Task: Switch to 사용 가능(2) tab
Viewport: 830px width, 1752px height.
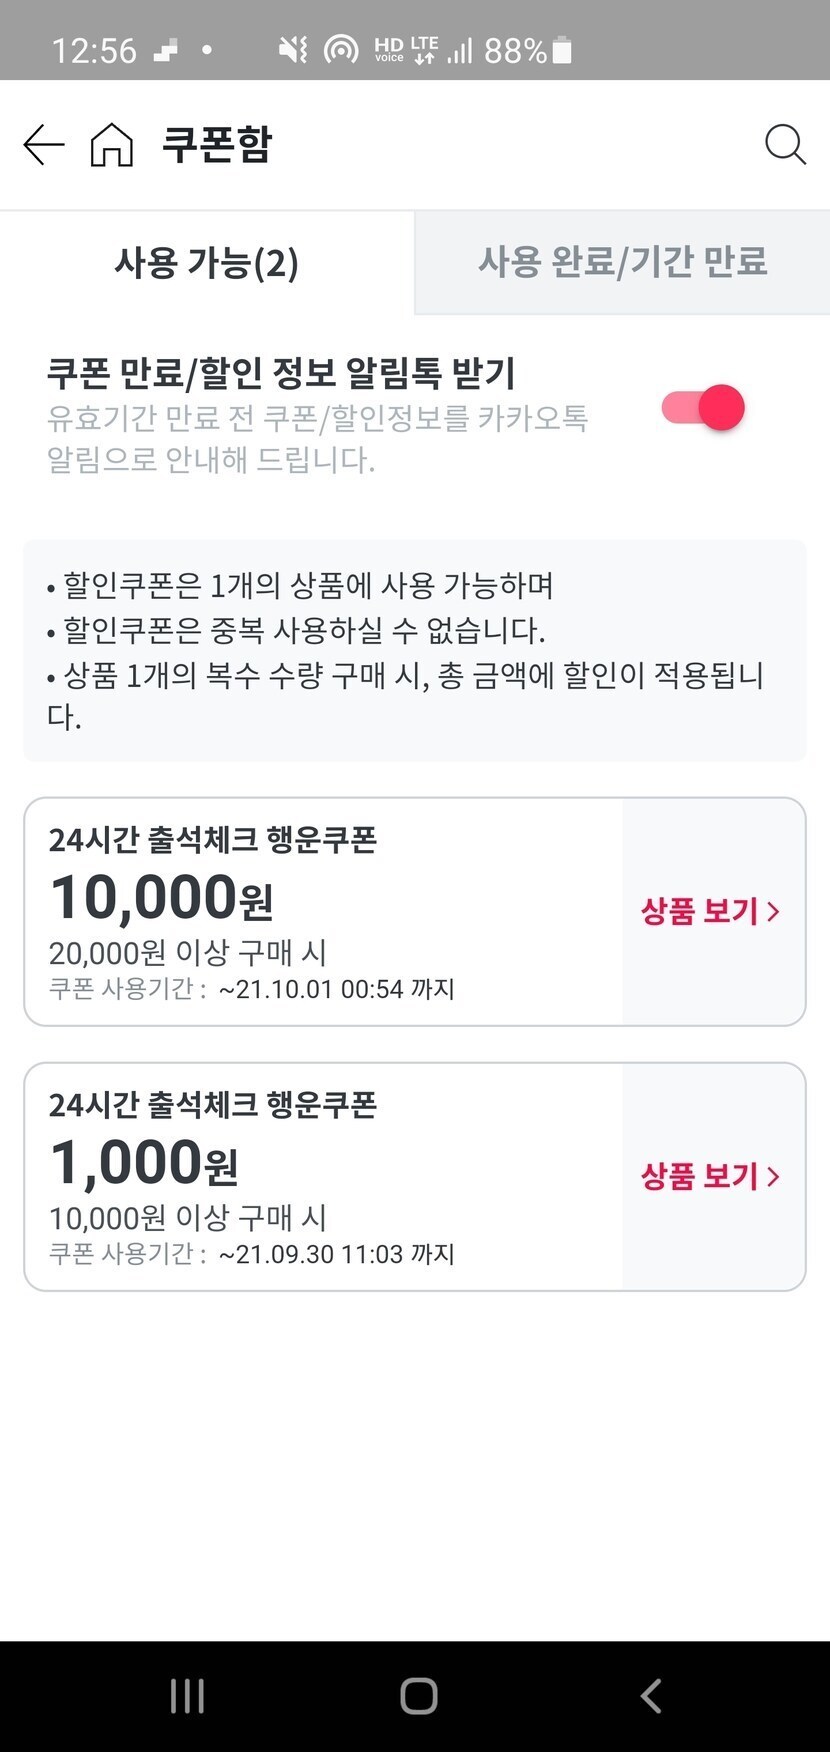Action: pyautogui.click(x=207, y=262)
